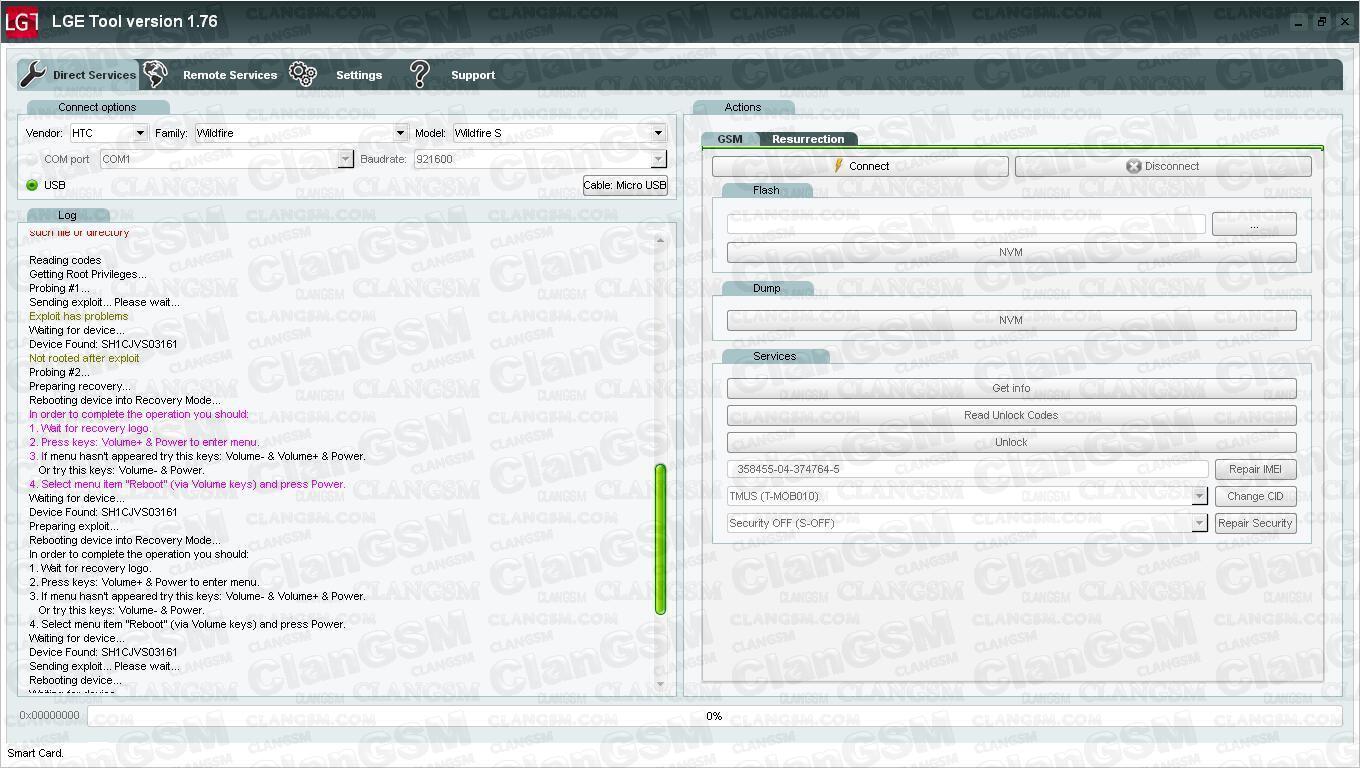1360x768 pixels.
Task: Open the TMUS (T-MOB010) CID dropdown
Action: [967, 496]
